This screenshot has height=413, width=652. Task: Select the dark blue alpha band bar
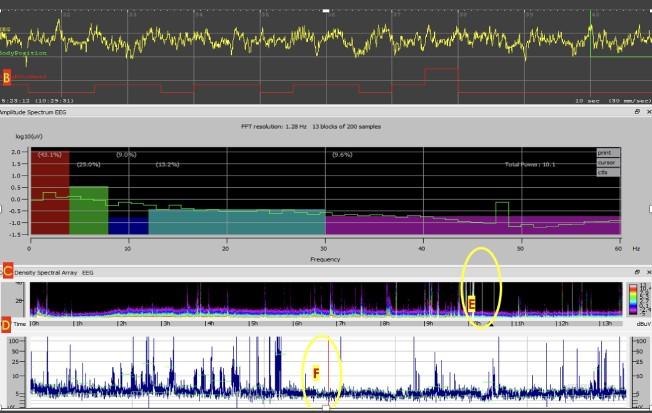[128, 225]
